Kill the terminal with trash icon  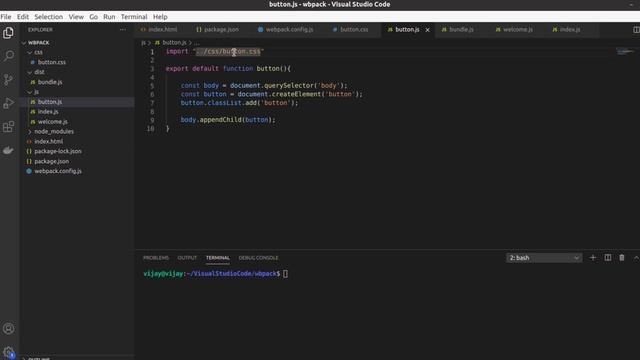[622, 258]
